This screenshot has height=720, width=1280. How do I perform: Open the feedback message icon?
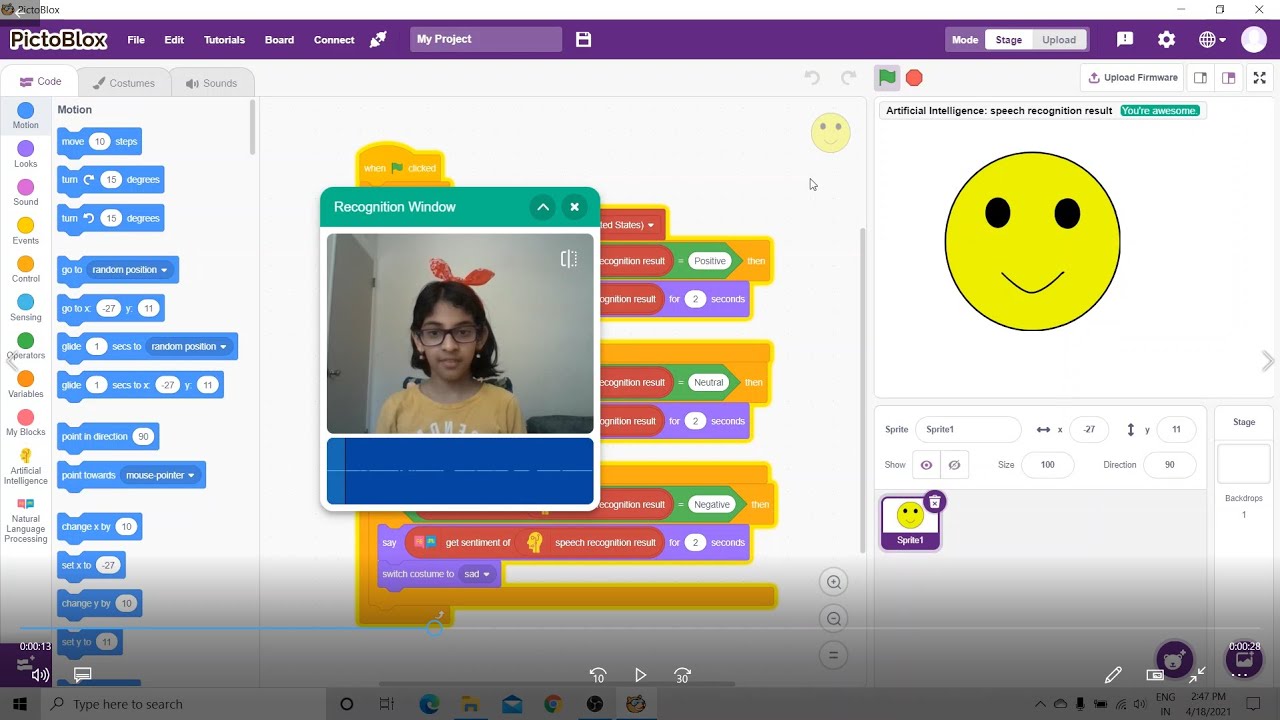[x=1125, y=39]
